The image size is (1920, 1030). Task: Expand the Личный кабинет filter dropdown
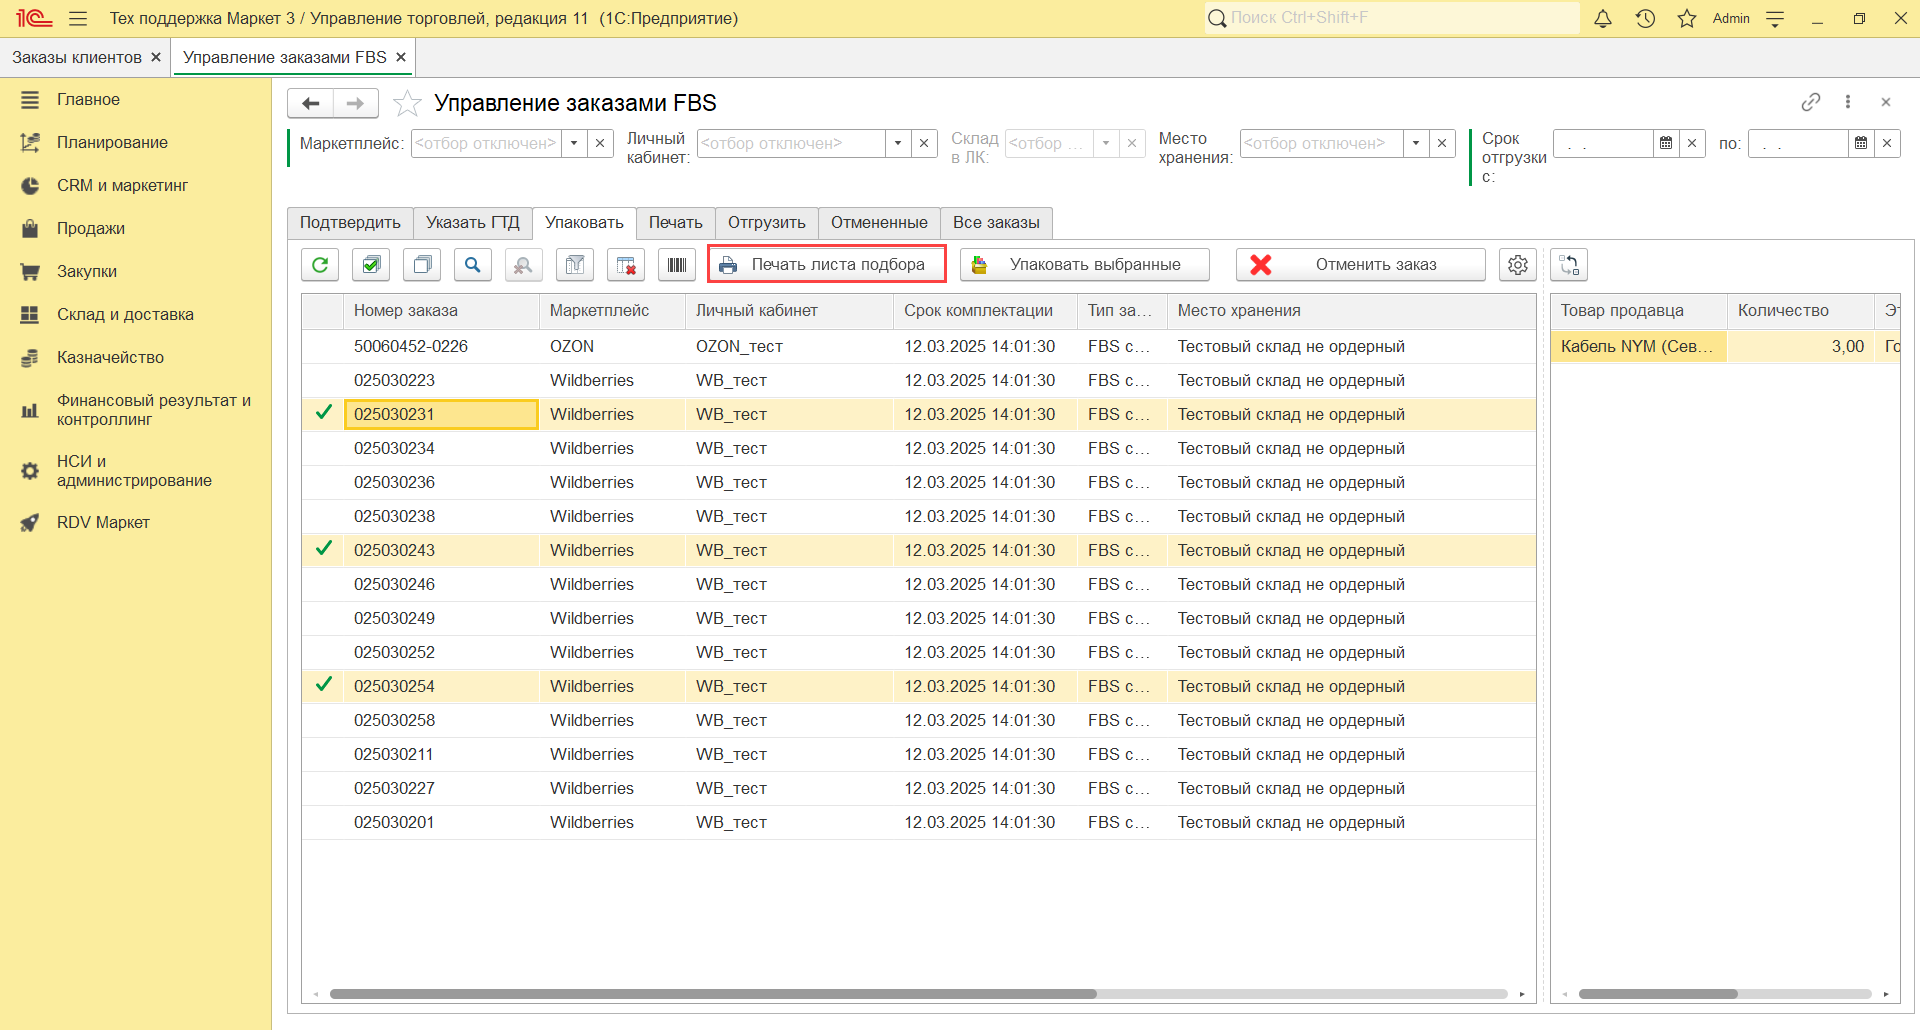click(x=898, y=143)
